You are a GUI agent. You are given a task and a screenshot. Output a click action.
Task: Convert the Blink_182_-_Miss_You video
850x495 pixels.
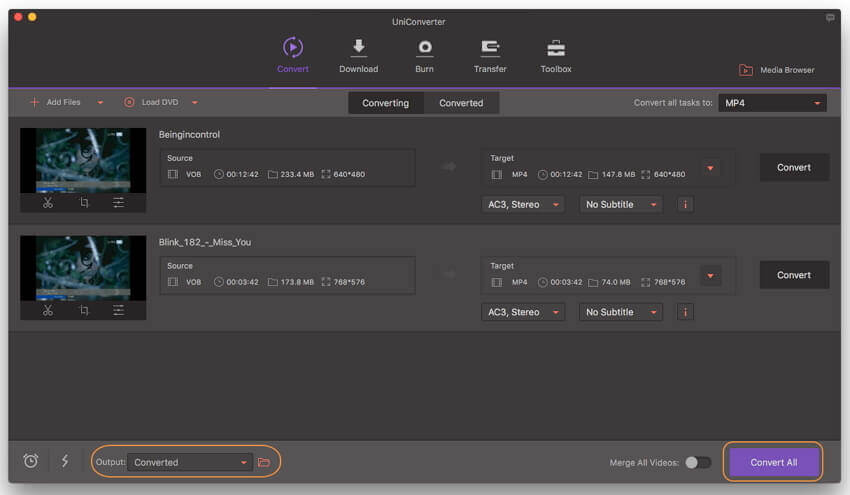pyautogui.click(x=794, y=275)
